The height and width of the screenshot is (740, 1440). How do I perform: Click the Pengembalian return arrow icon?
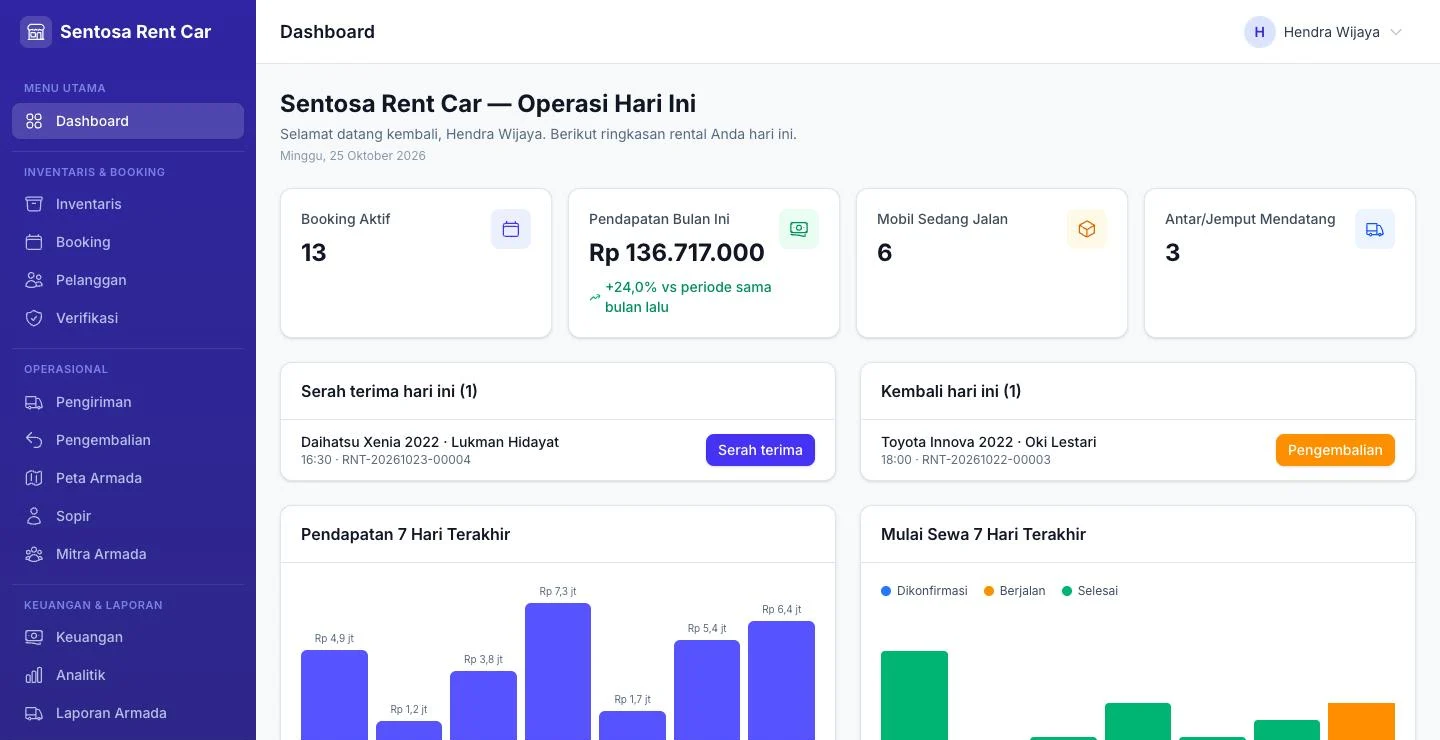tap(34, 440)
